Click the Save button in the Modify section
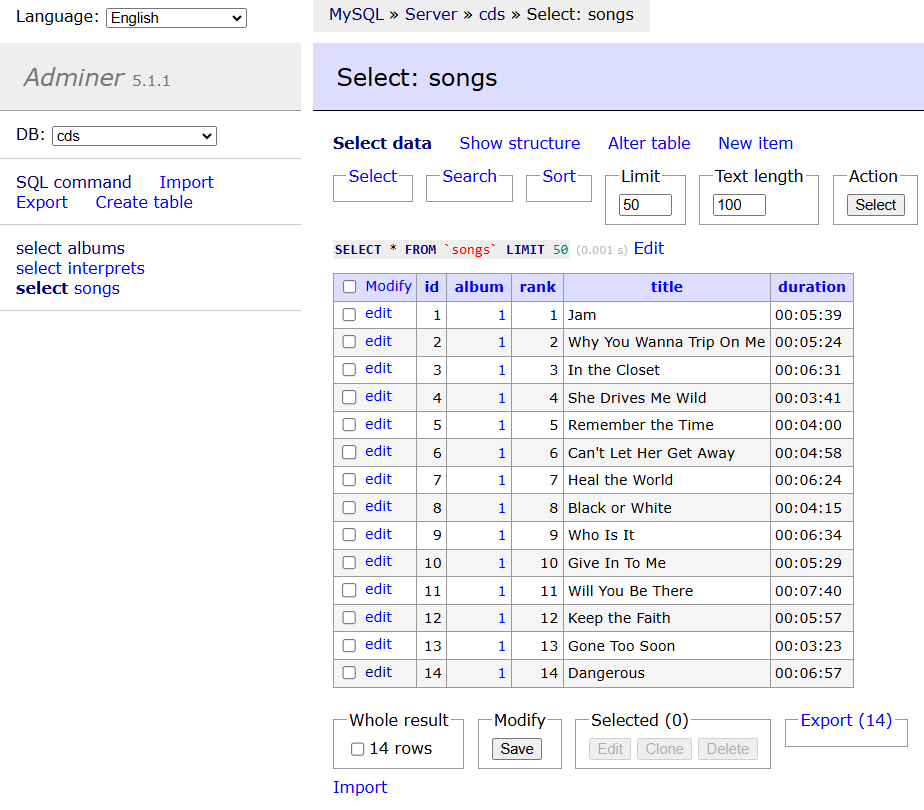This screenshot has width=924, height=810. 516,748
